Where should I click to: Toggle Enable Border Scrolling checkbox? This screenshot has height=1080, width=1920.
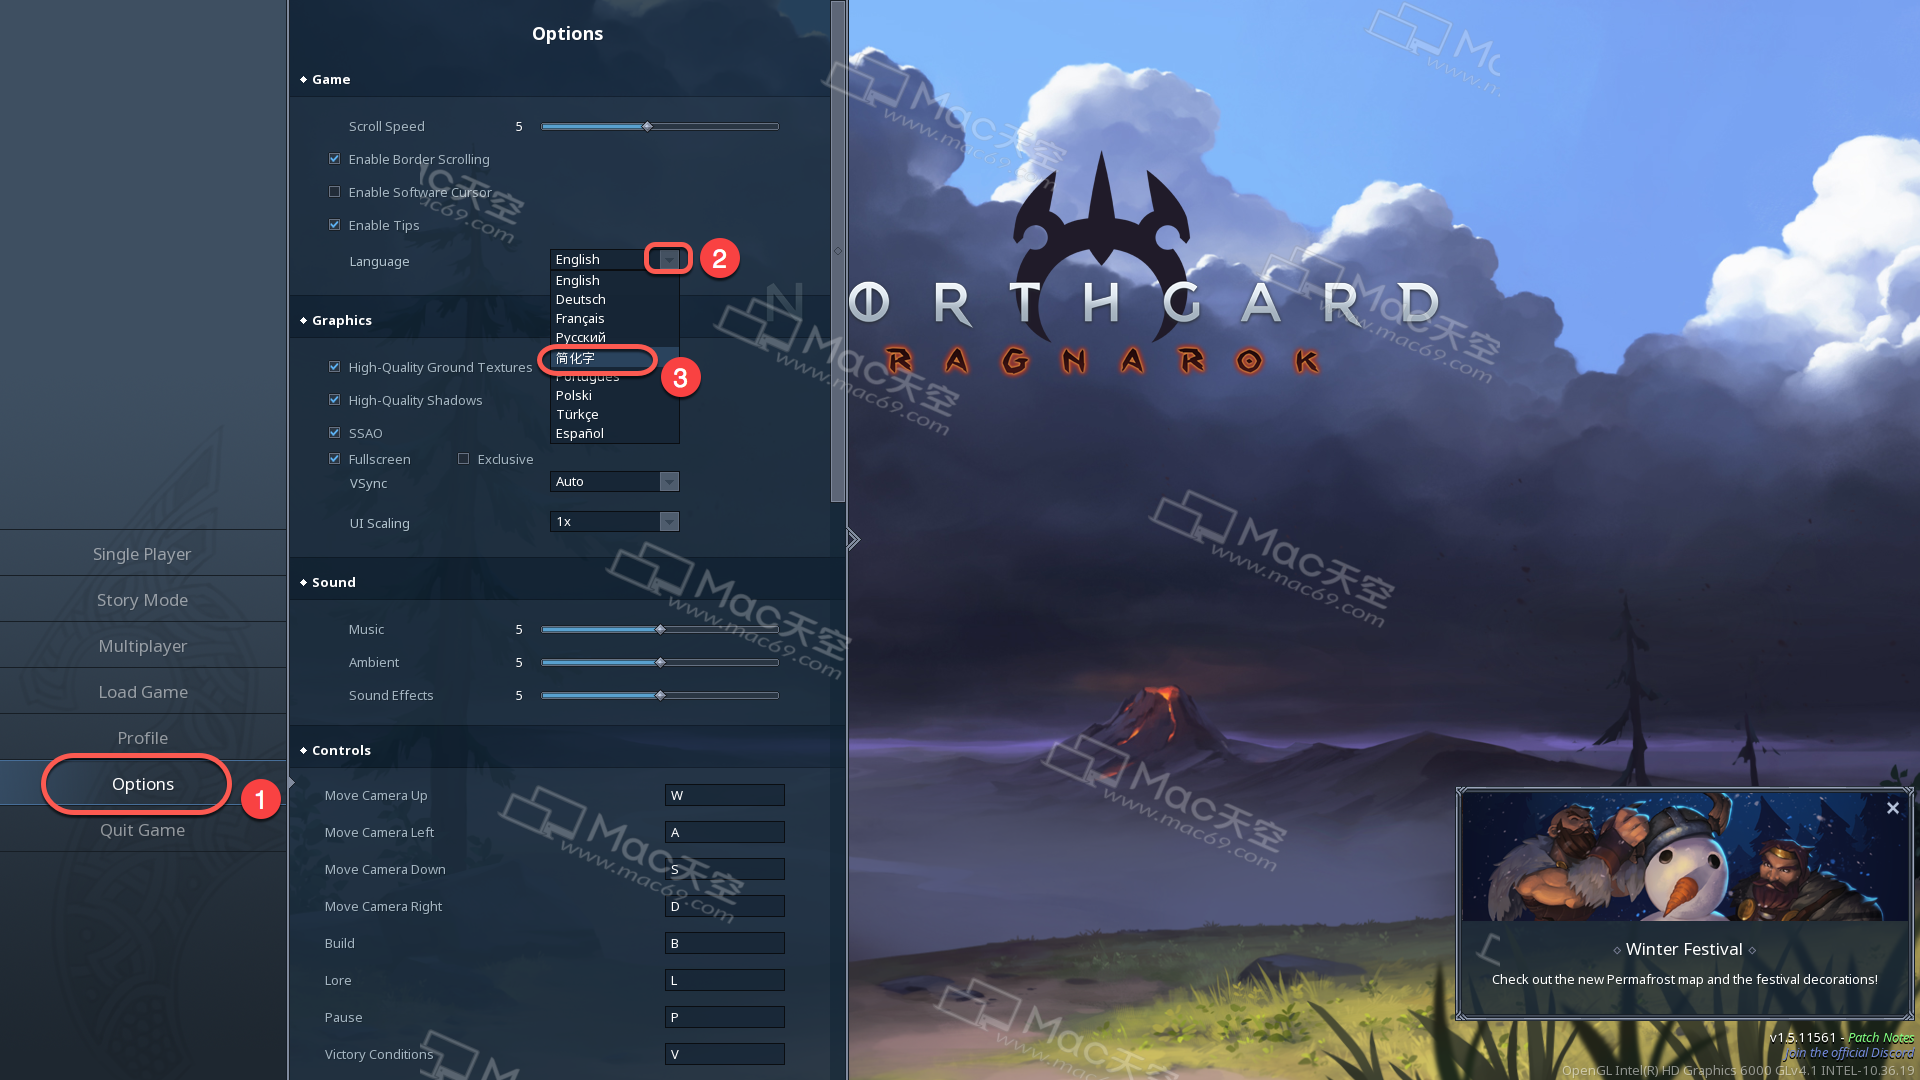pyautogui.click(x=335, y=157)
